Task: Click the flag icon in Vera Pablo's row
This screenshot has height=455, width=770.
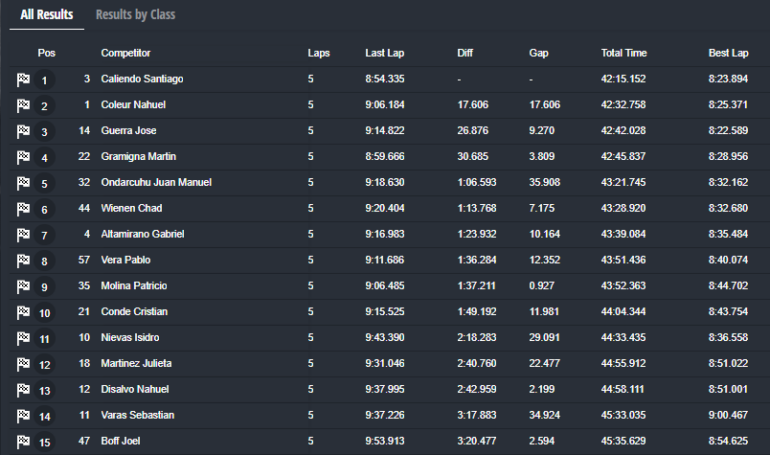Action: pyautogui.click(x=23, y=260)
